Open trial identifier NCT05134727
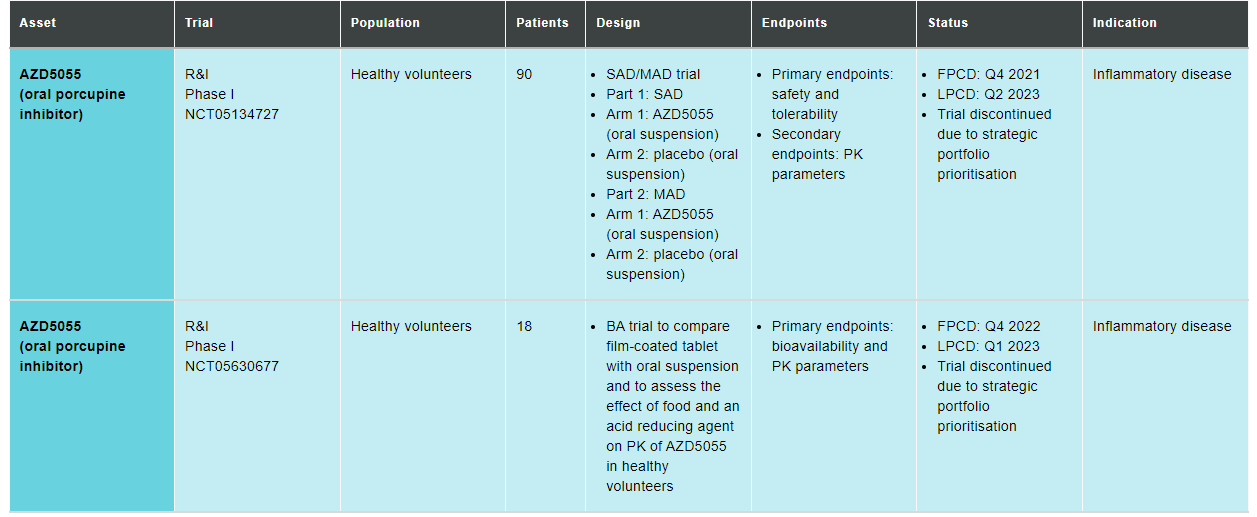This screenshot has height=517, width=1257. click(232, 114)
